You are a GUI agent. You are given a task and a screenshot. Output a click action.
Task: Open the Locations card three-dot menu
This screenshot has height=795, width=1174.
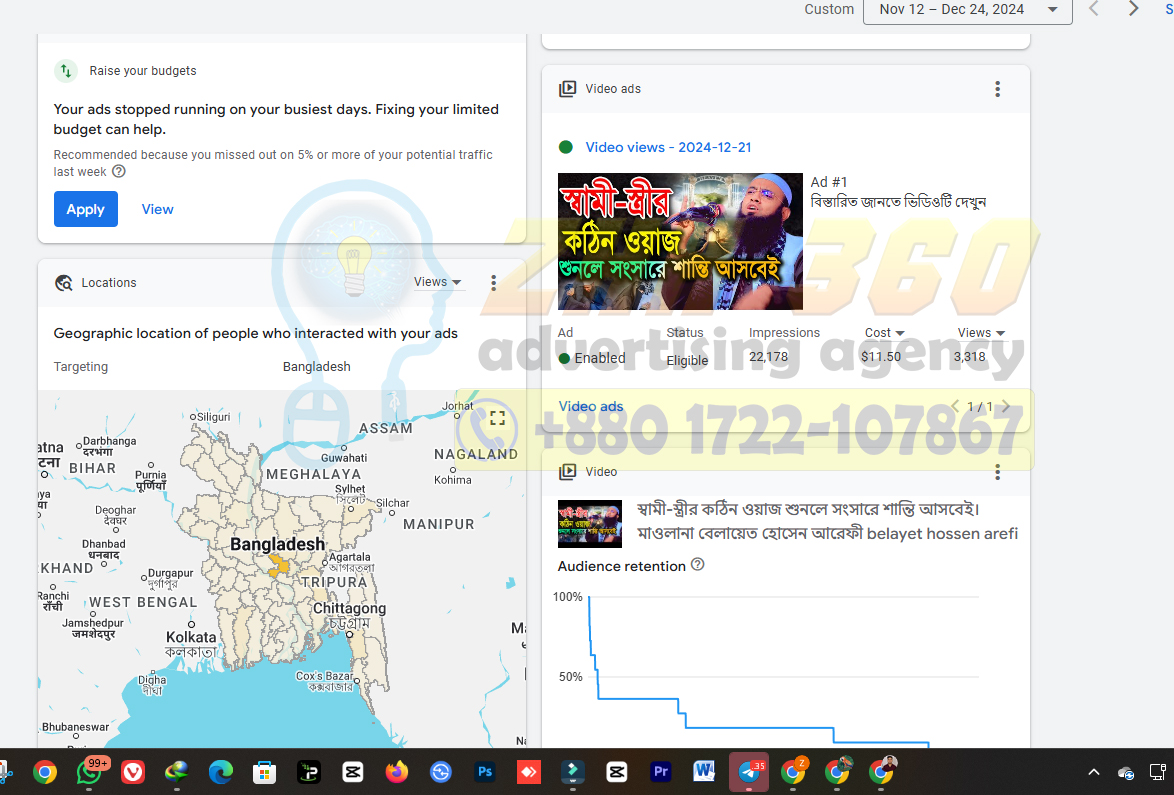493,282
